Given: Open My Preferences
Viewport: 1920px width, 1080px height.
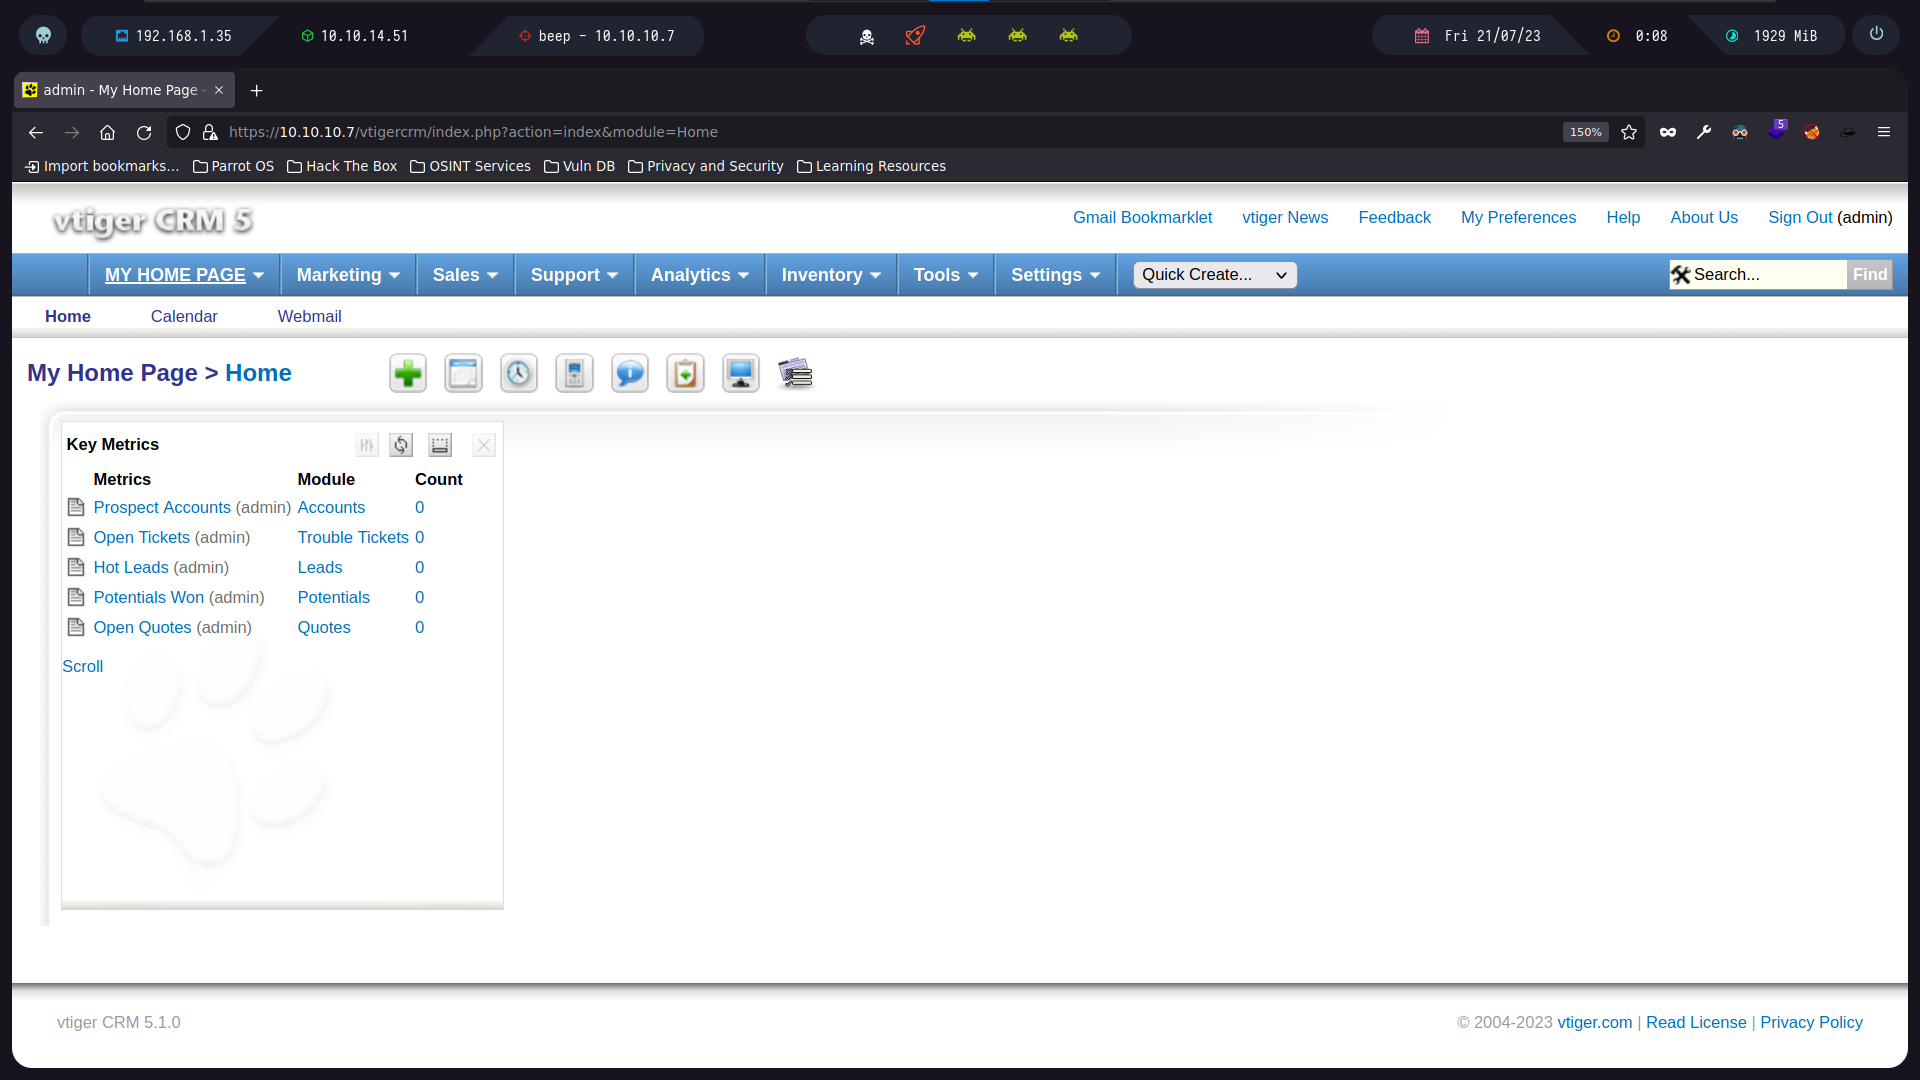Looking at the screenshot, I should coord(1518,218).
